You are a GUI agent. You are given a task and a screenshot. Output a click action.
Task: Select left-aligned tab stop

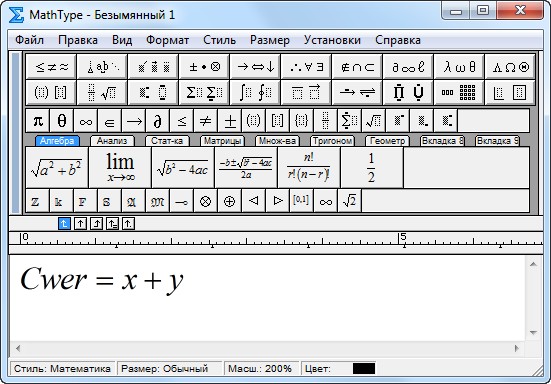click(x=64, y=223)
